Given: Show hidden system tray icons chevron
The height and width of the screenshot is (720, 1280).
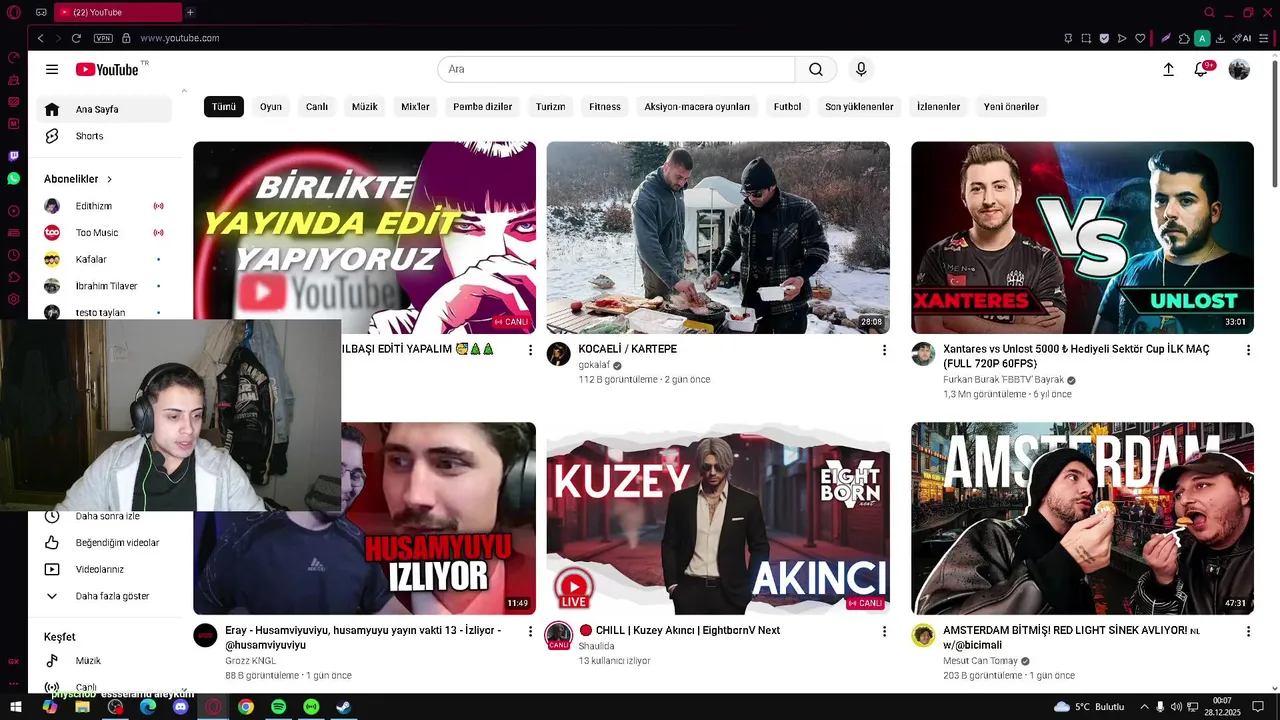Looking at the screenshot, I should (1144, 707).
